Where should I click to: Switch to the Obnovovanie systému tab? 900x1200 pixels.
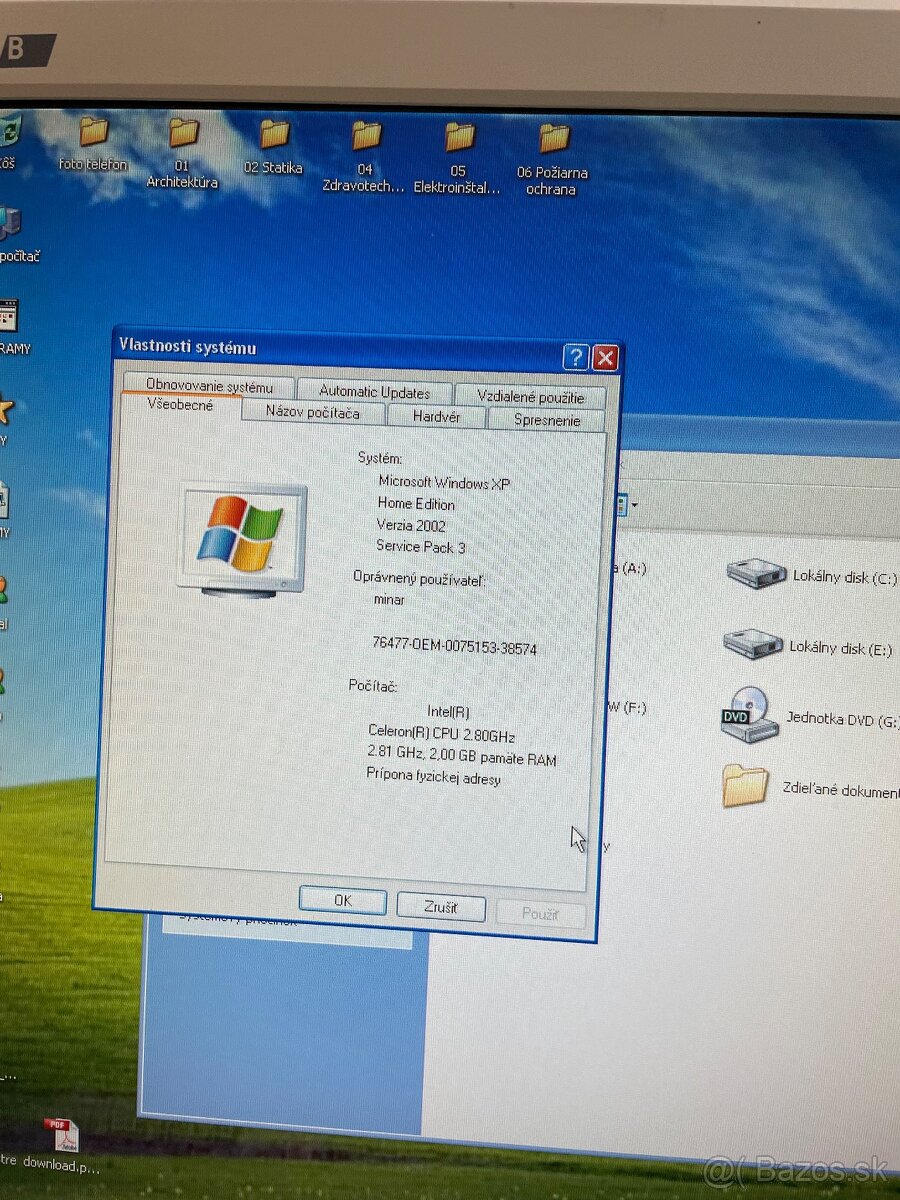click(x=209, y=386)
